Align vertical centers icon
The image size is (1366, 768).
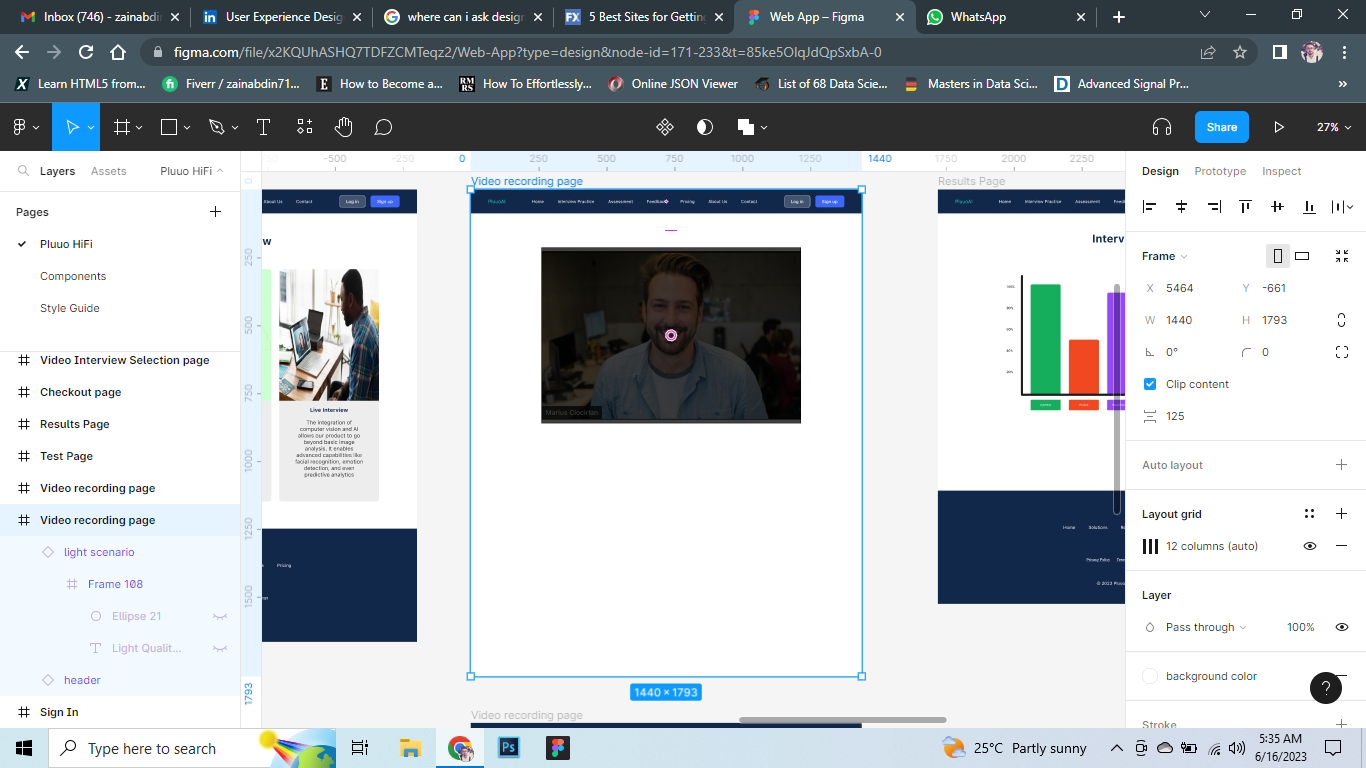[1277, 207]
